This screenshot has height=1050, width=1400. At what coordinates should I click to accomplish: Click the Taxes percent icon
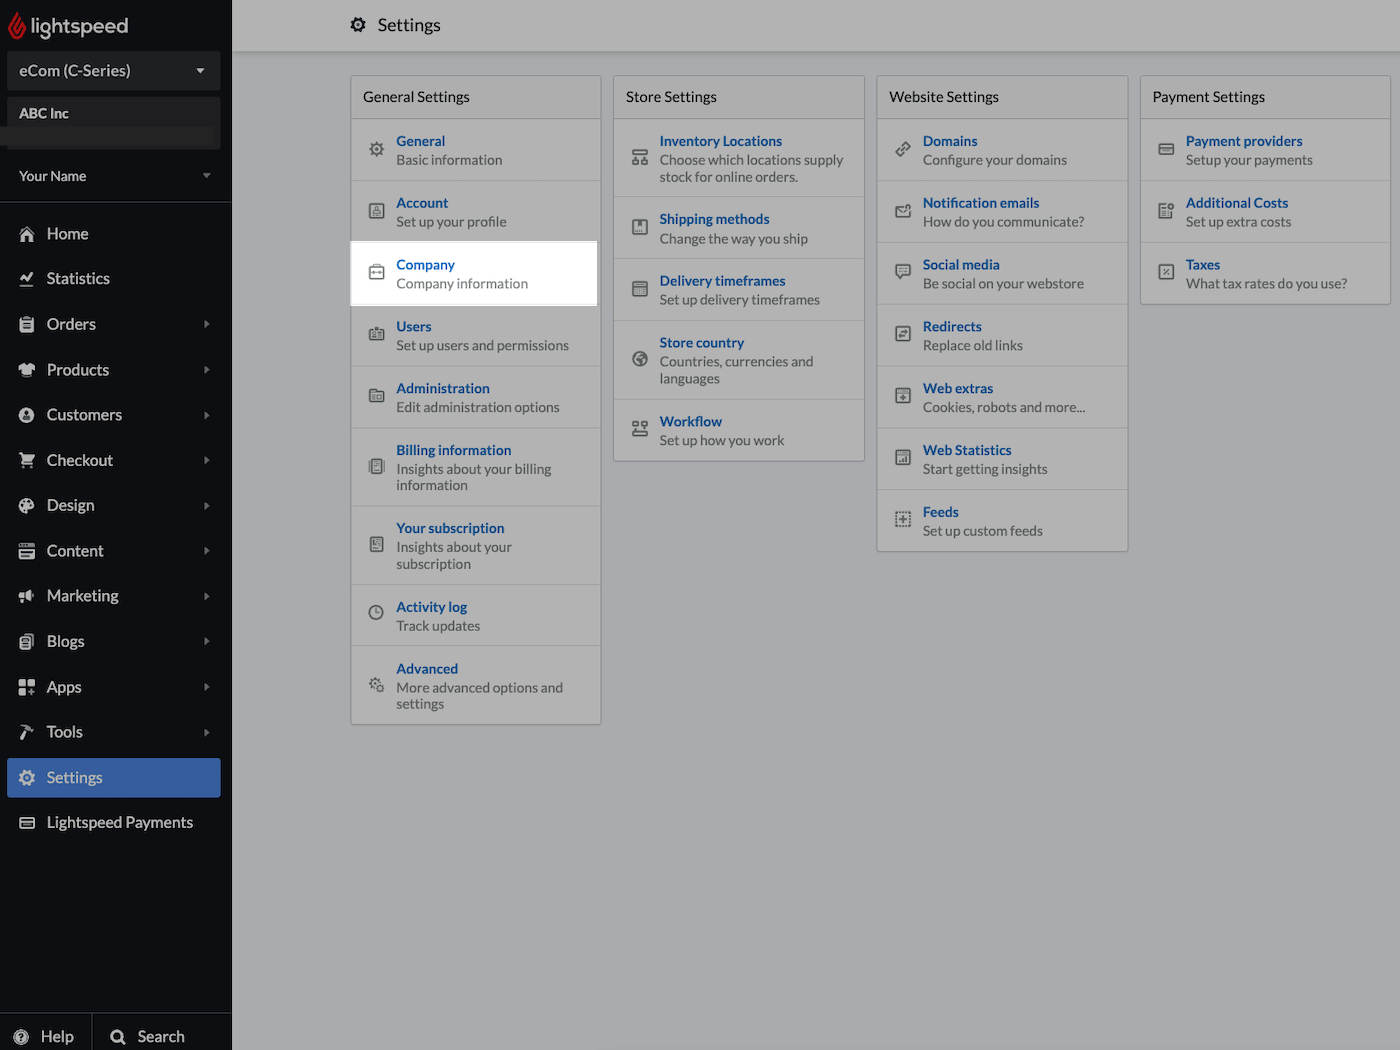tap(1166, 272)
